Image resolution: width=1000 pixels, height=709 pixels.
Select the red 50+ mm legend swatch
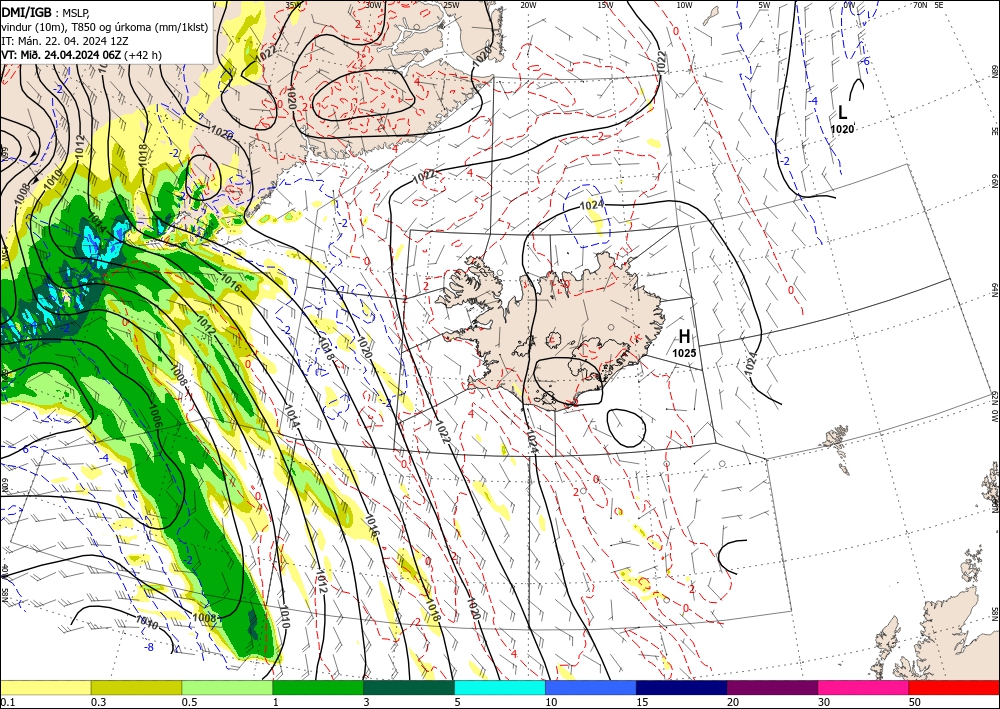tap(954, 687)
